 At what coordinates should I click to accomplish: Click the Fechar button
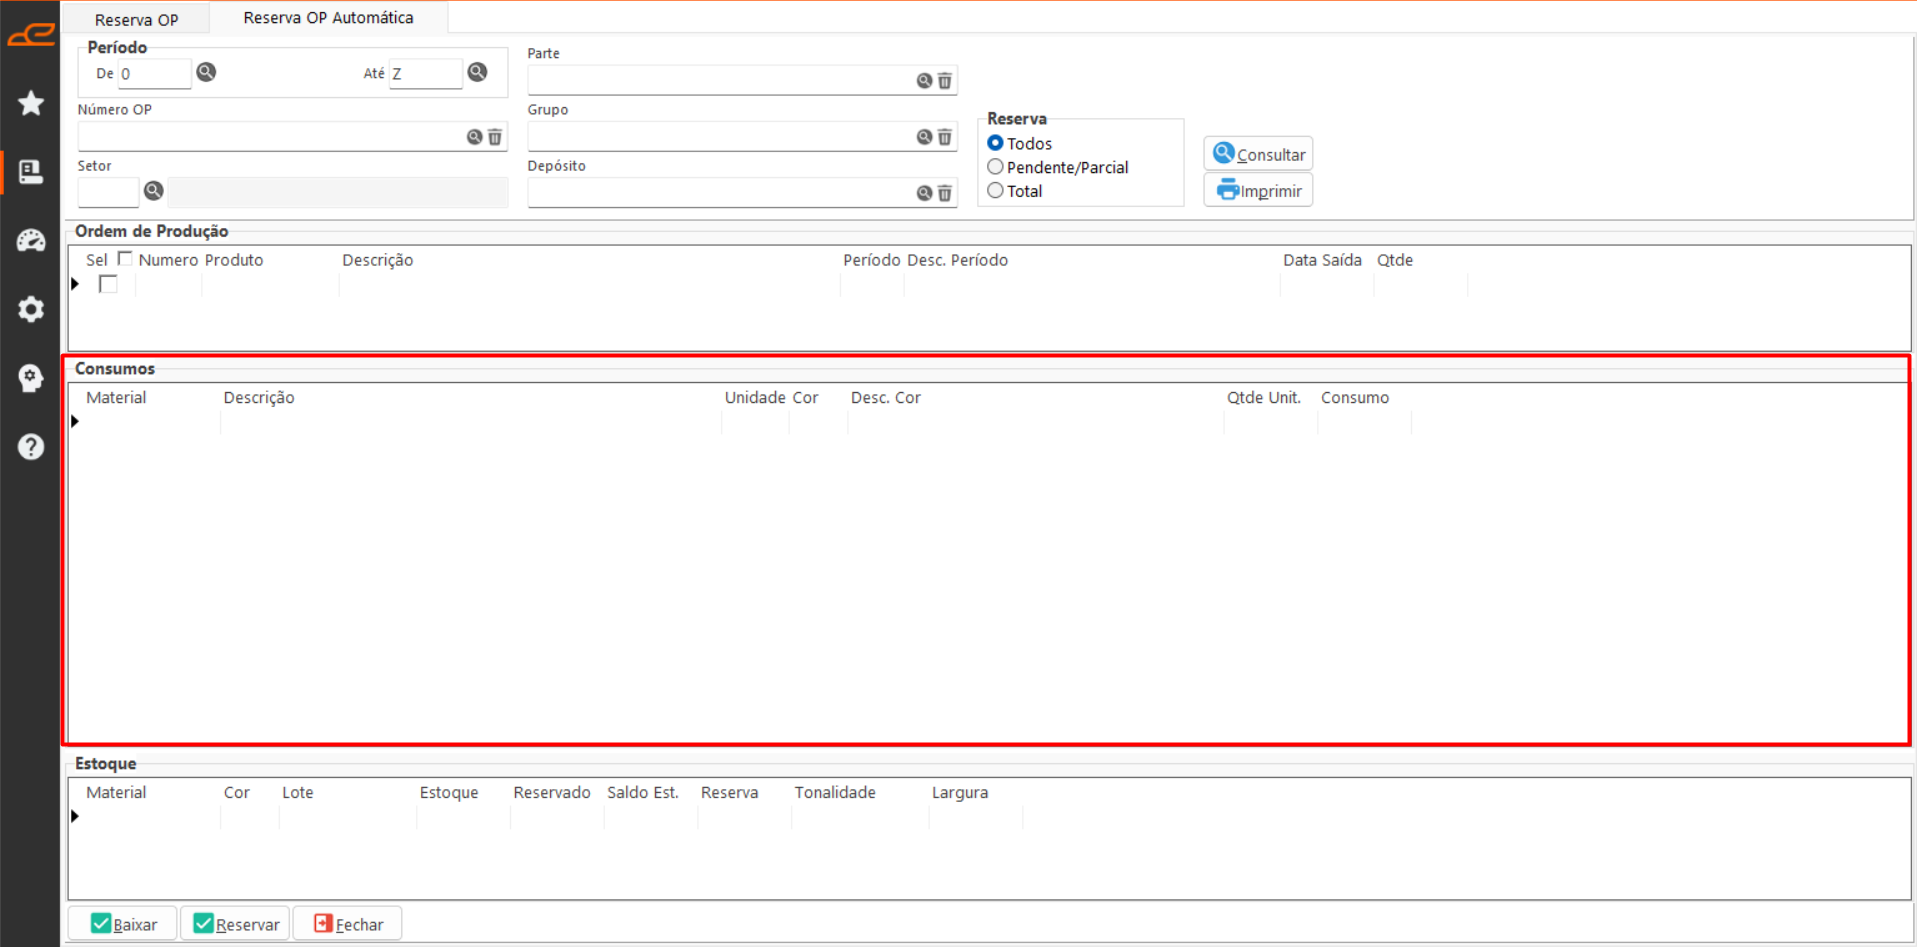coord(348,924)
